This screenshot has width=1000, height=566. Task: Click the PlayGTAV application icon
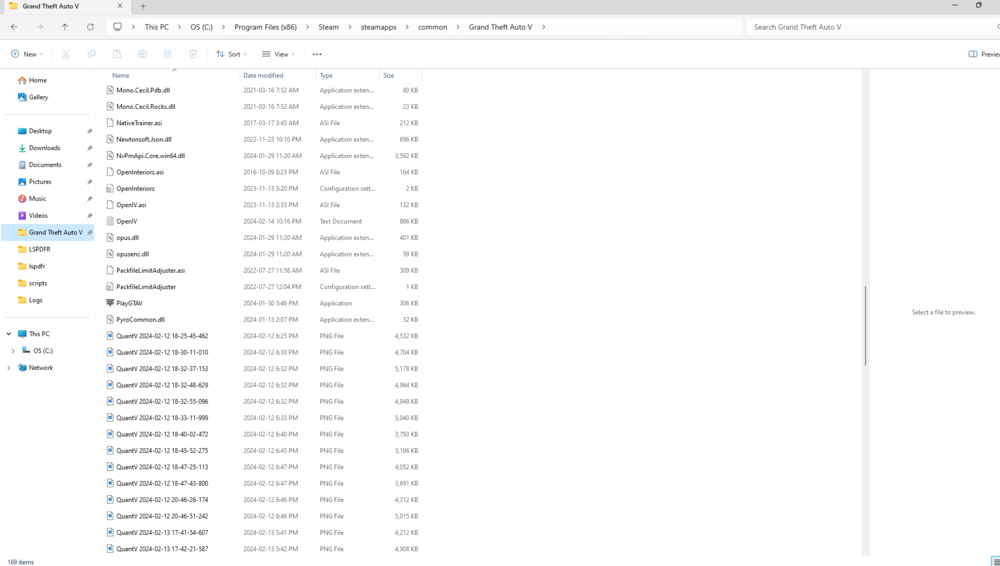[x=110, y=303]
